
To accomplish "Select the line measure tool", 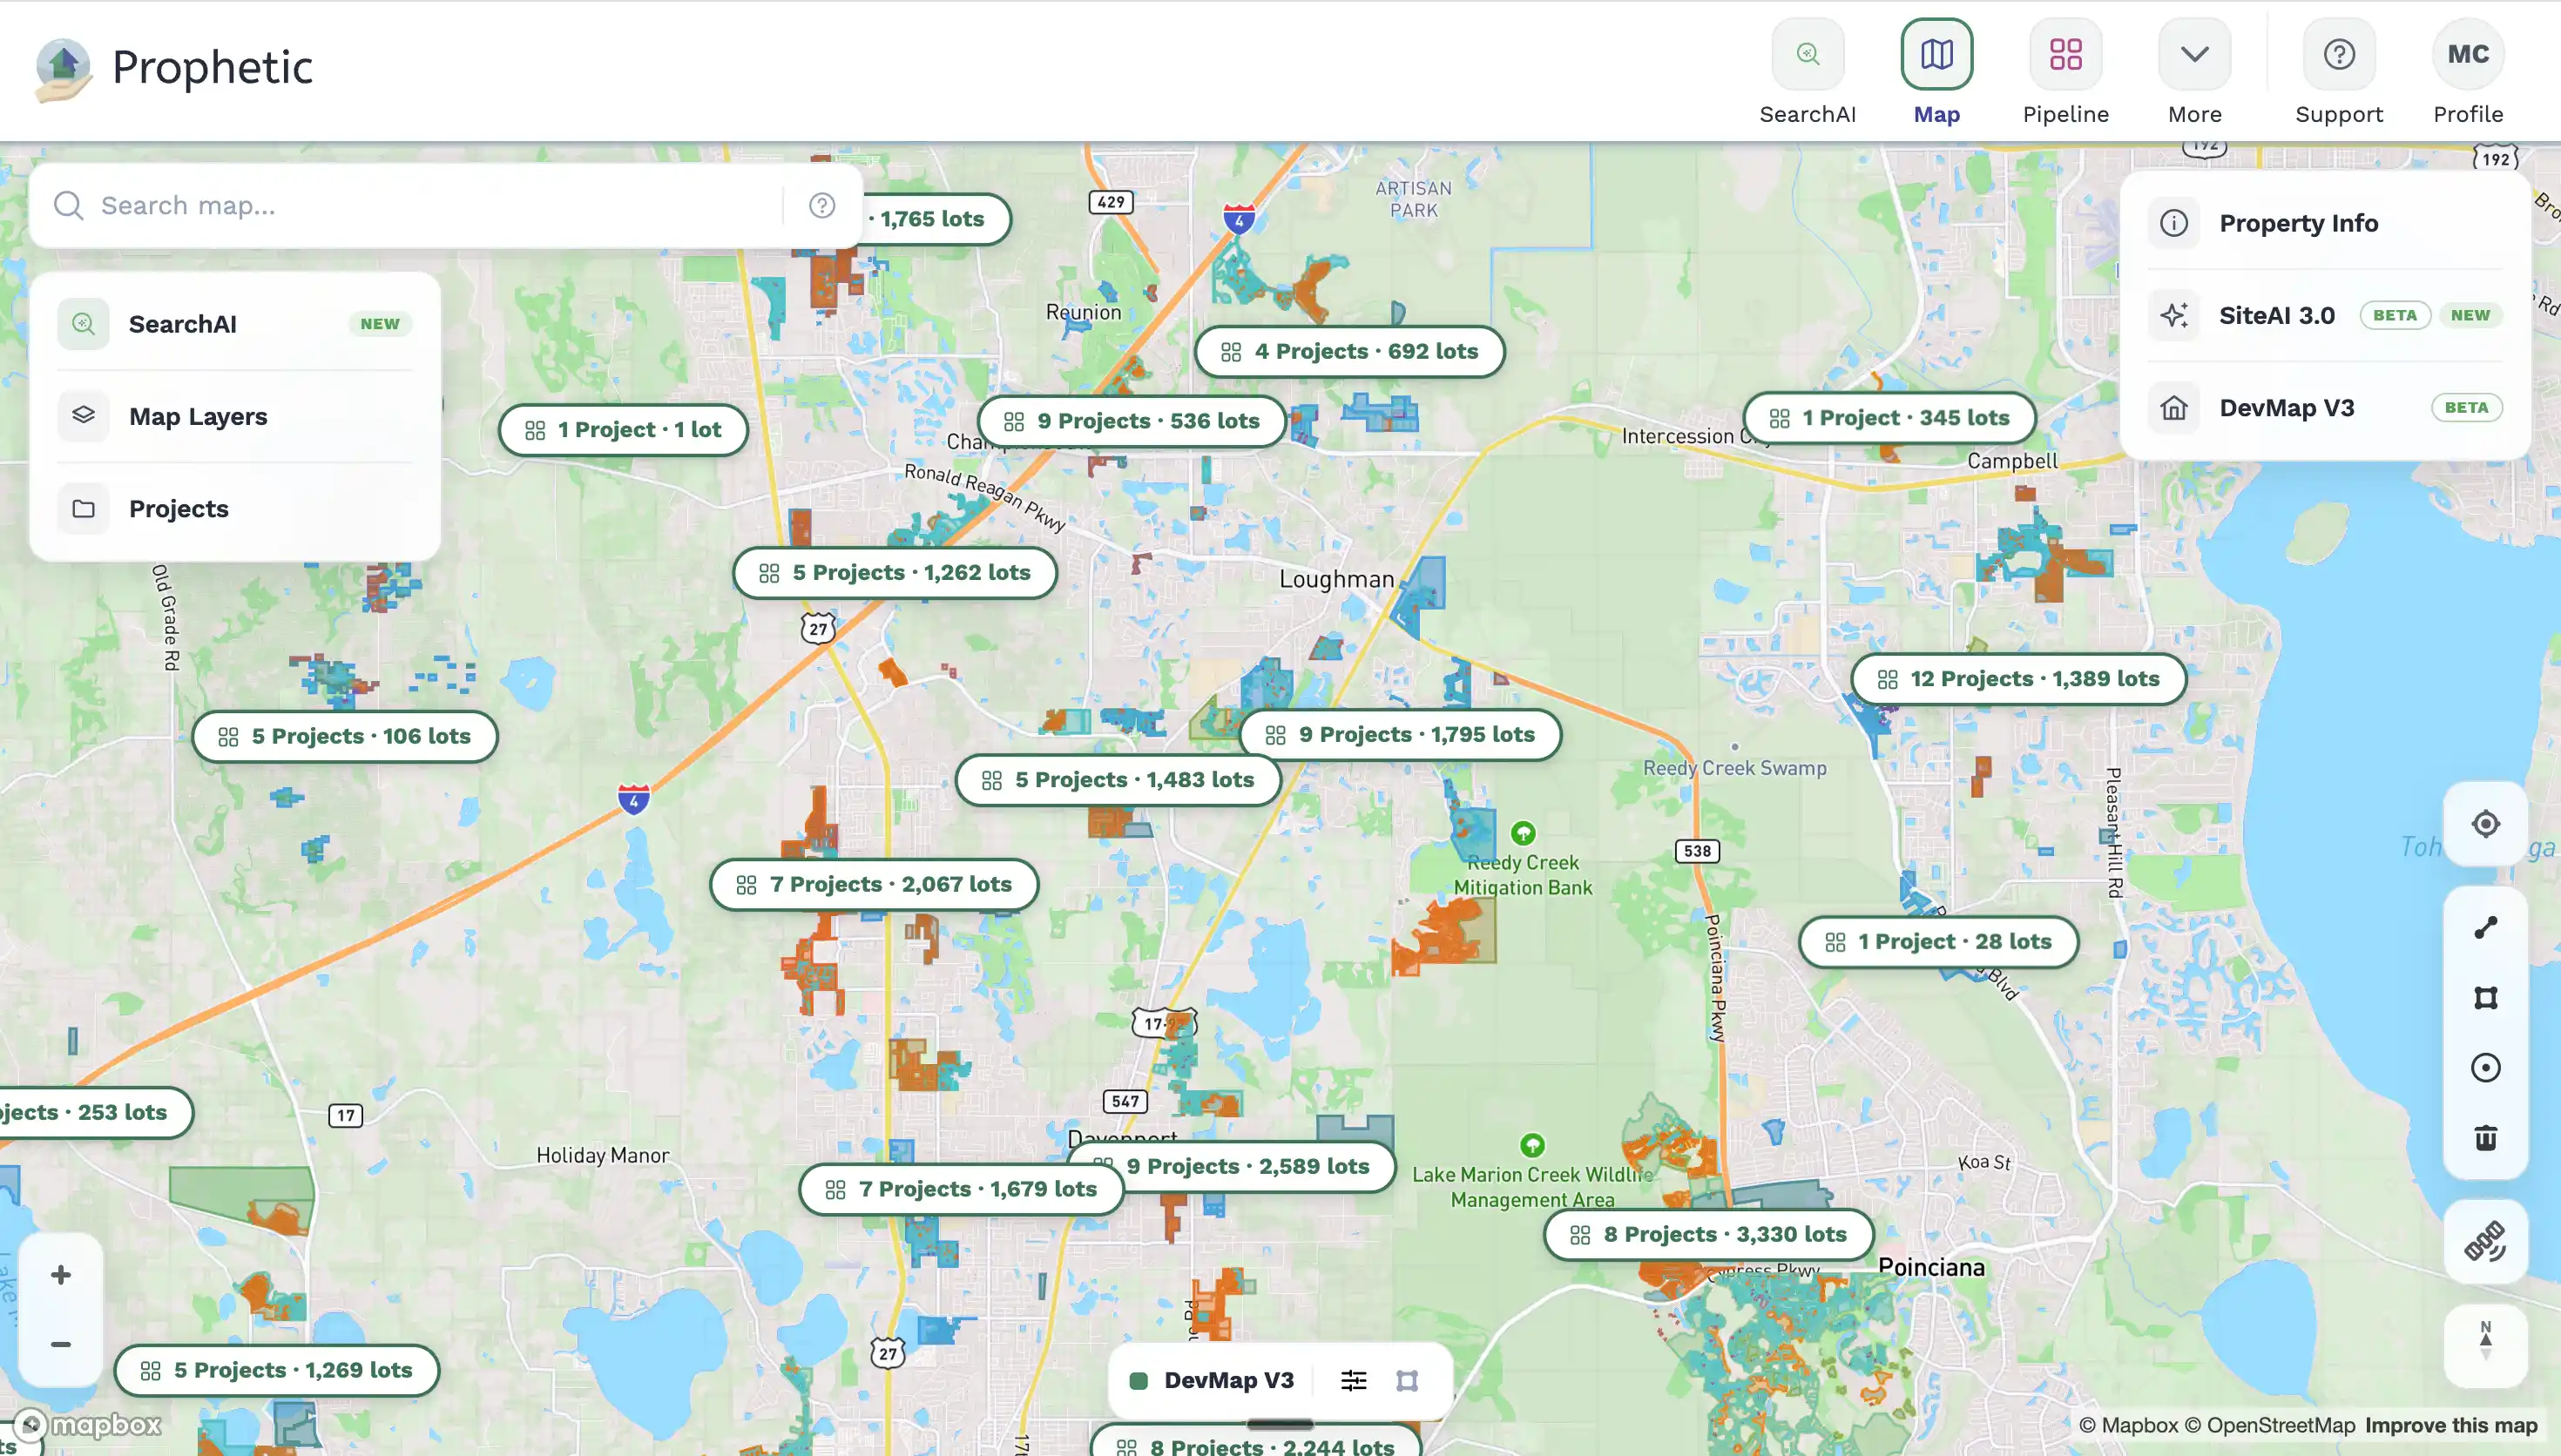I will point(2485,928).
